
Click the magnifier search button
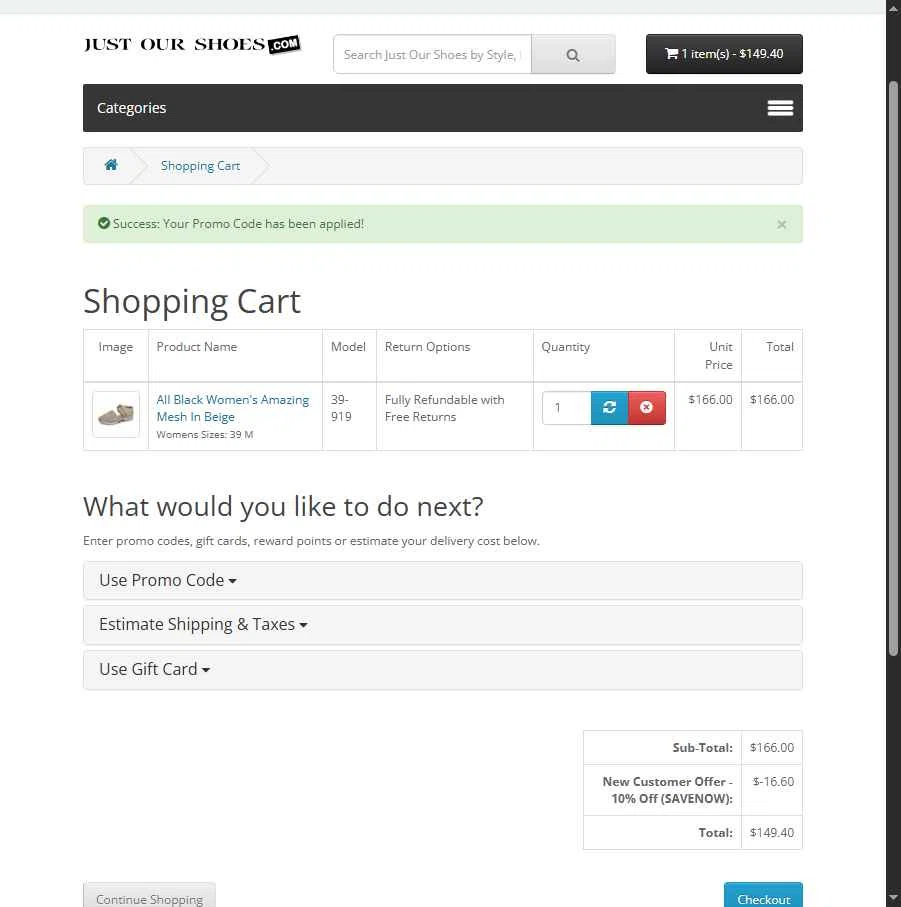click(x=573, y=54)
